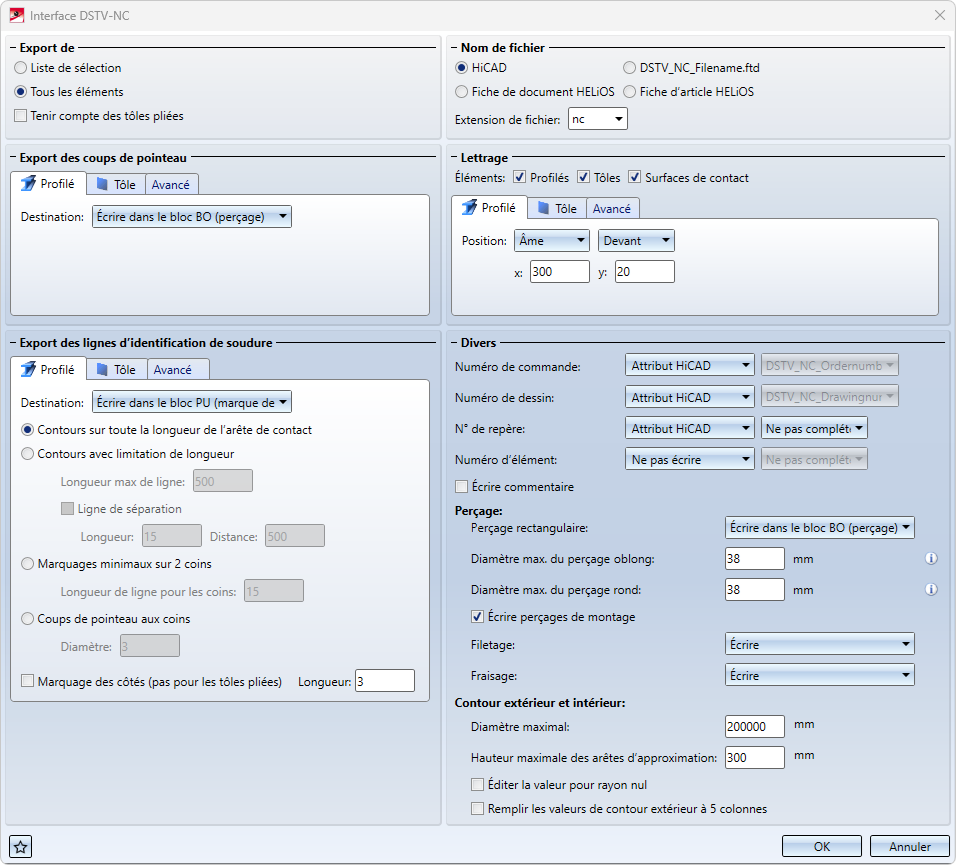This screenshot has width=956, height=865.
Task: Open the Filetage dropdown list
Action: (819, 645)
